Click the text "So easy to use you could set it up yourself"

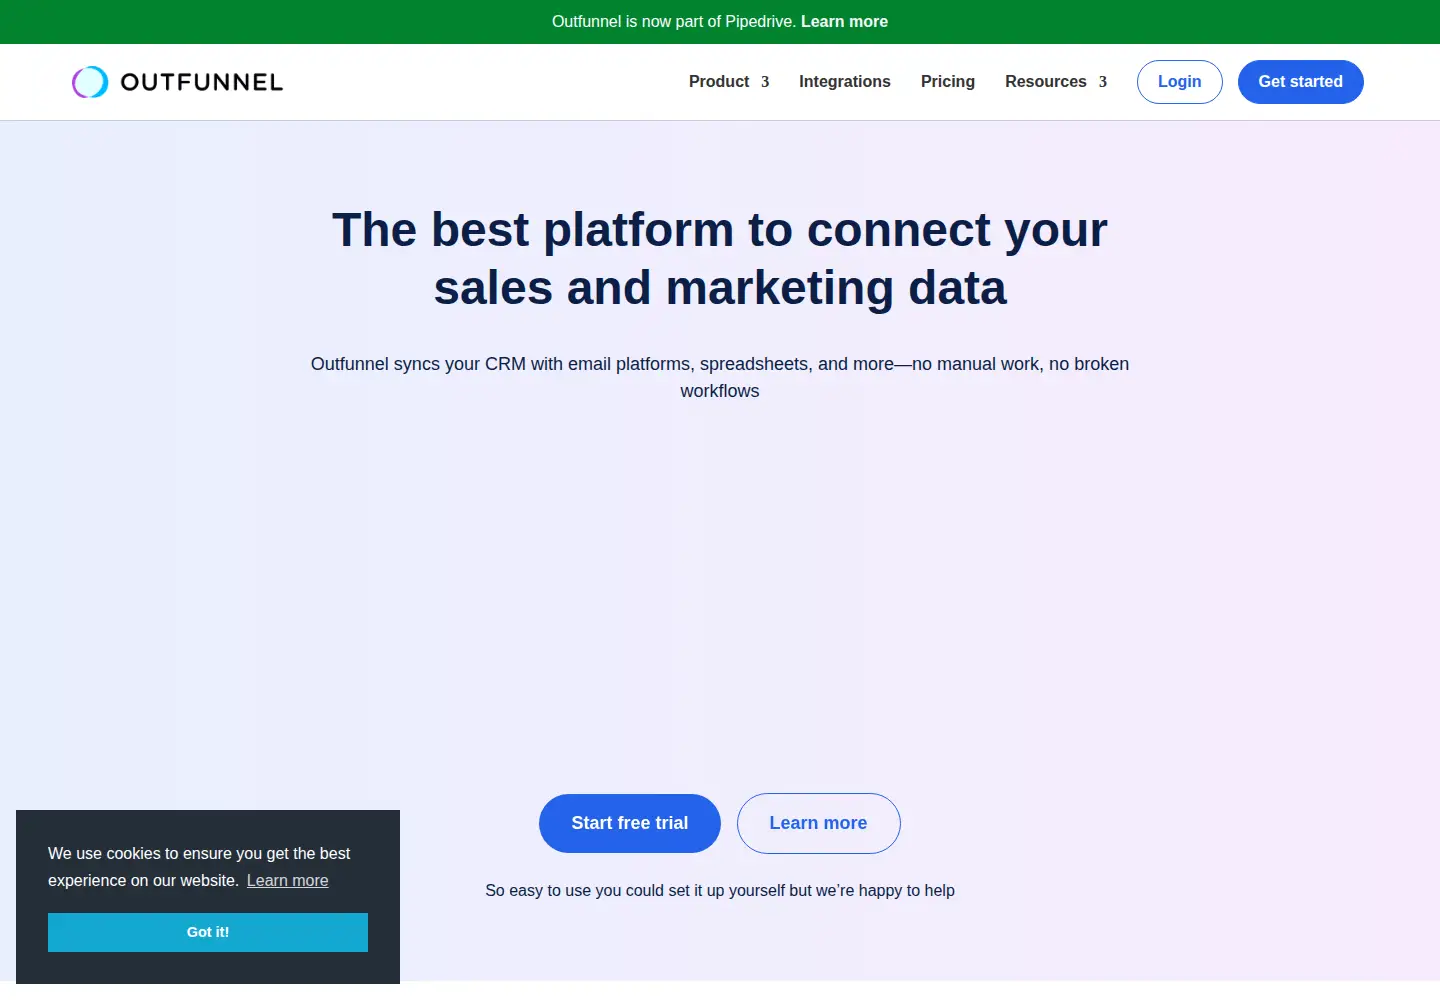pyautogui.click(x=635, y=891)
